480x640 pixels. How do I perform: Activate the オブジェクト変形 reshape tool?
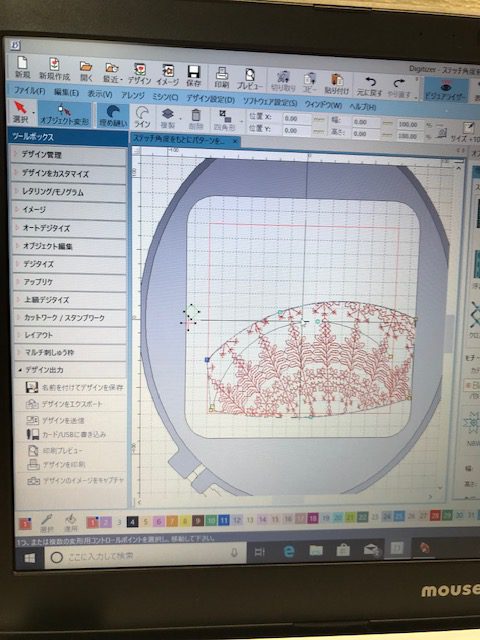(x=64, y=114)
